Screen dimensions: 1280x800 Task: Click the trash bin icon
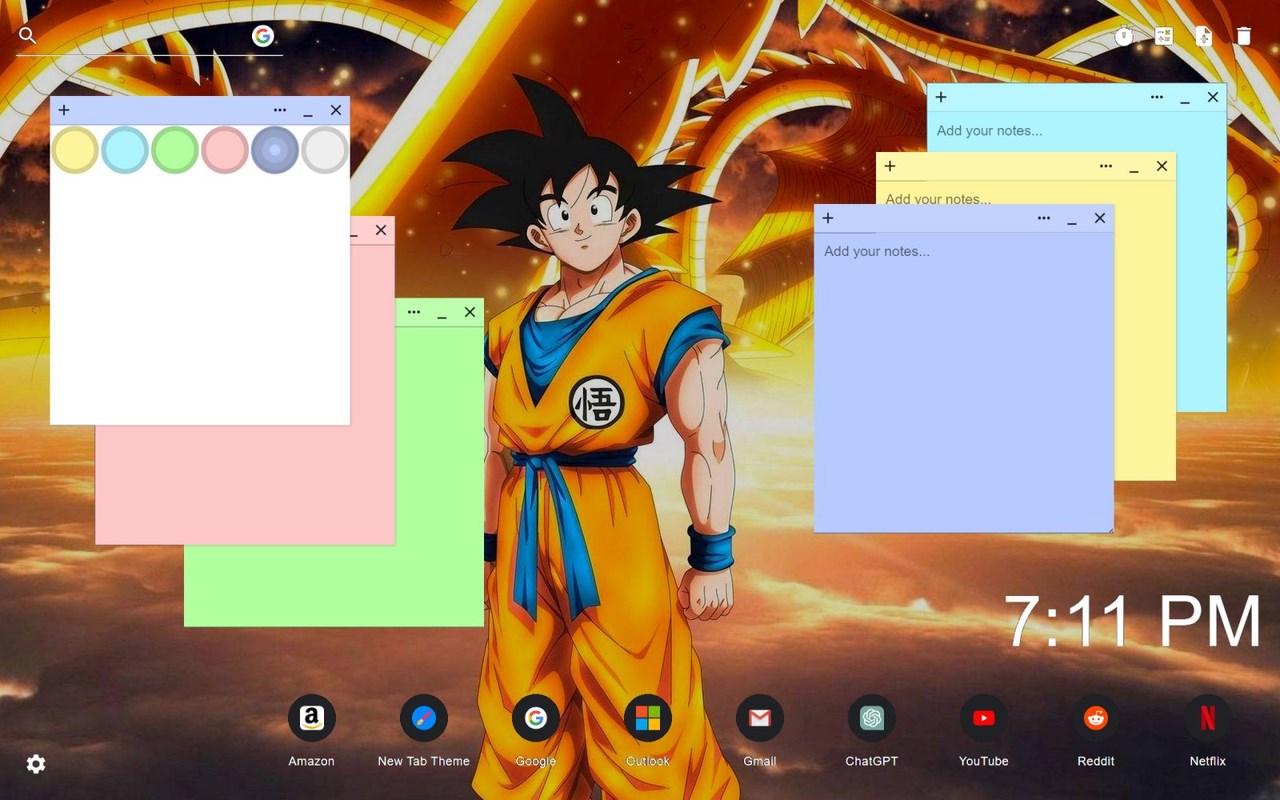pos(1244,36)
